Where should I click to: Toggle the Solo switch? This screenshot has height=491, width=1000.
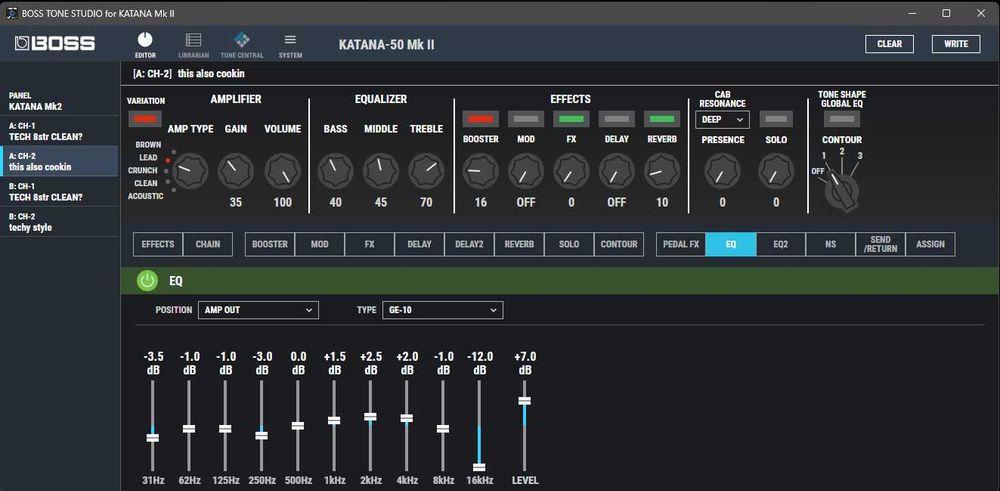[x=776, y=119]
